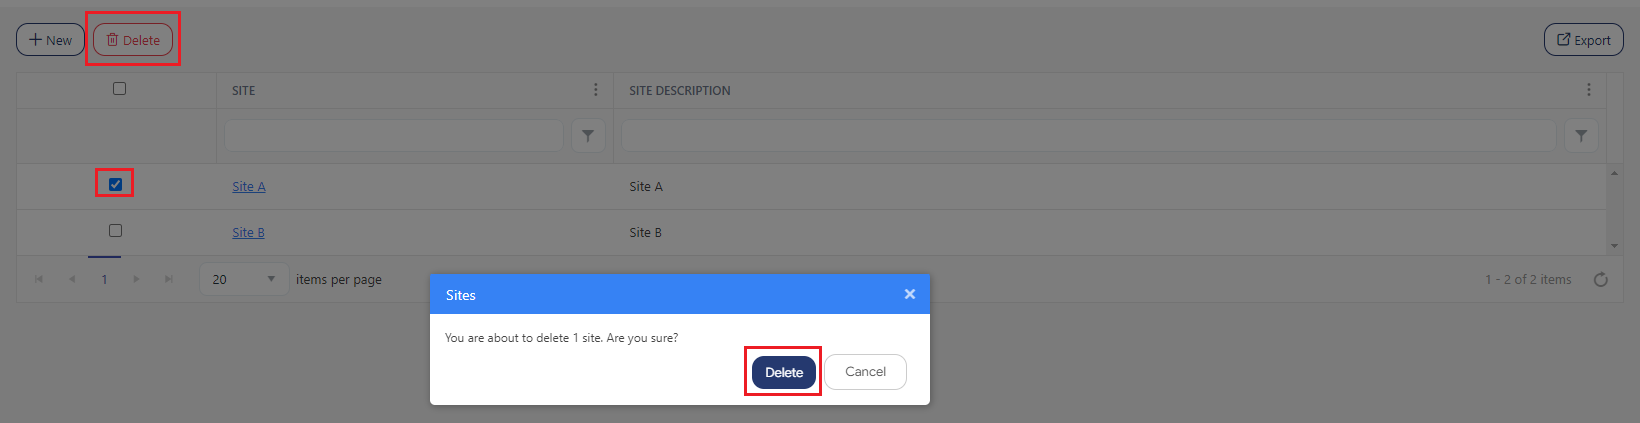The image size is (1640, 423).
Task: Toggle the select-all header checkbox
Action: (120, 89)
